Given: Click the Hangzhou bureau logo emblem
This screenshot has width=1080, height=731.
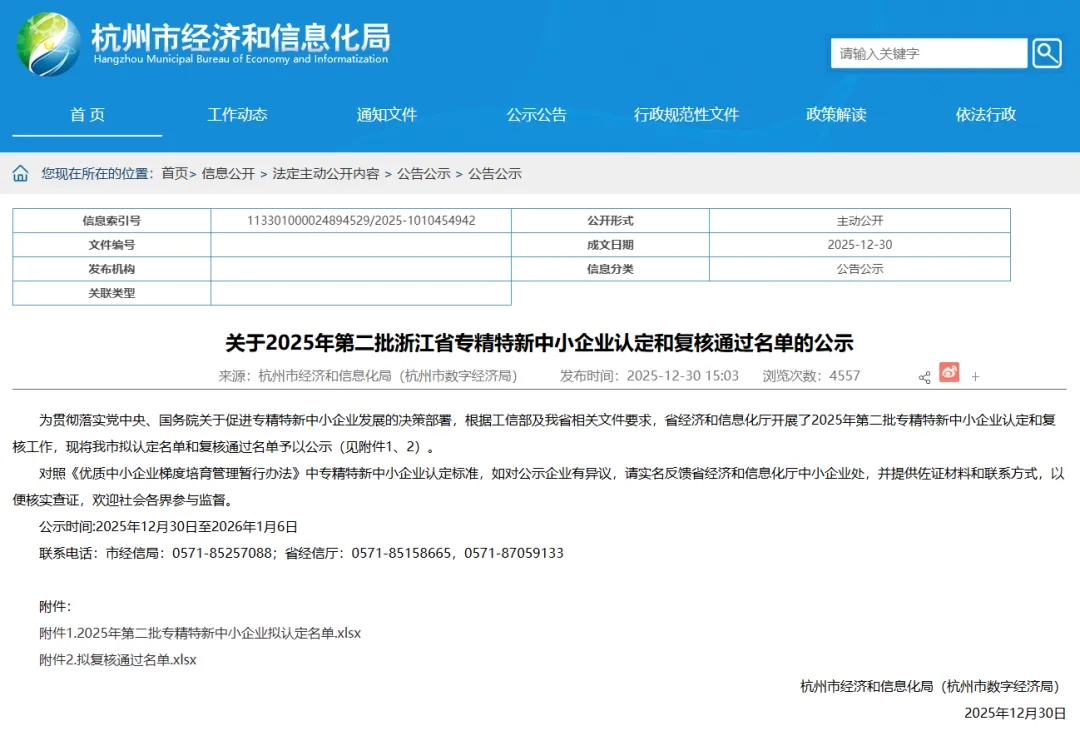Looking at the screenshot, I should [48, 45].
